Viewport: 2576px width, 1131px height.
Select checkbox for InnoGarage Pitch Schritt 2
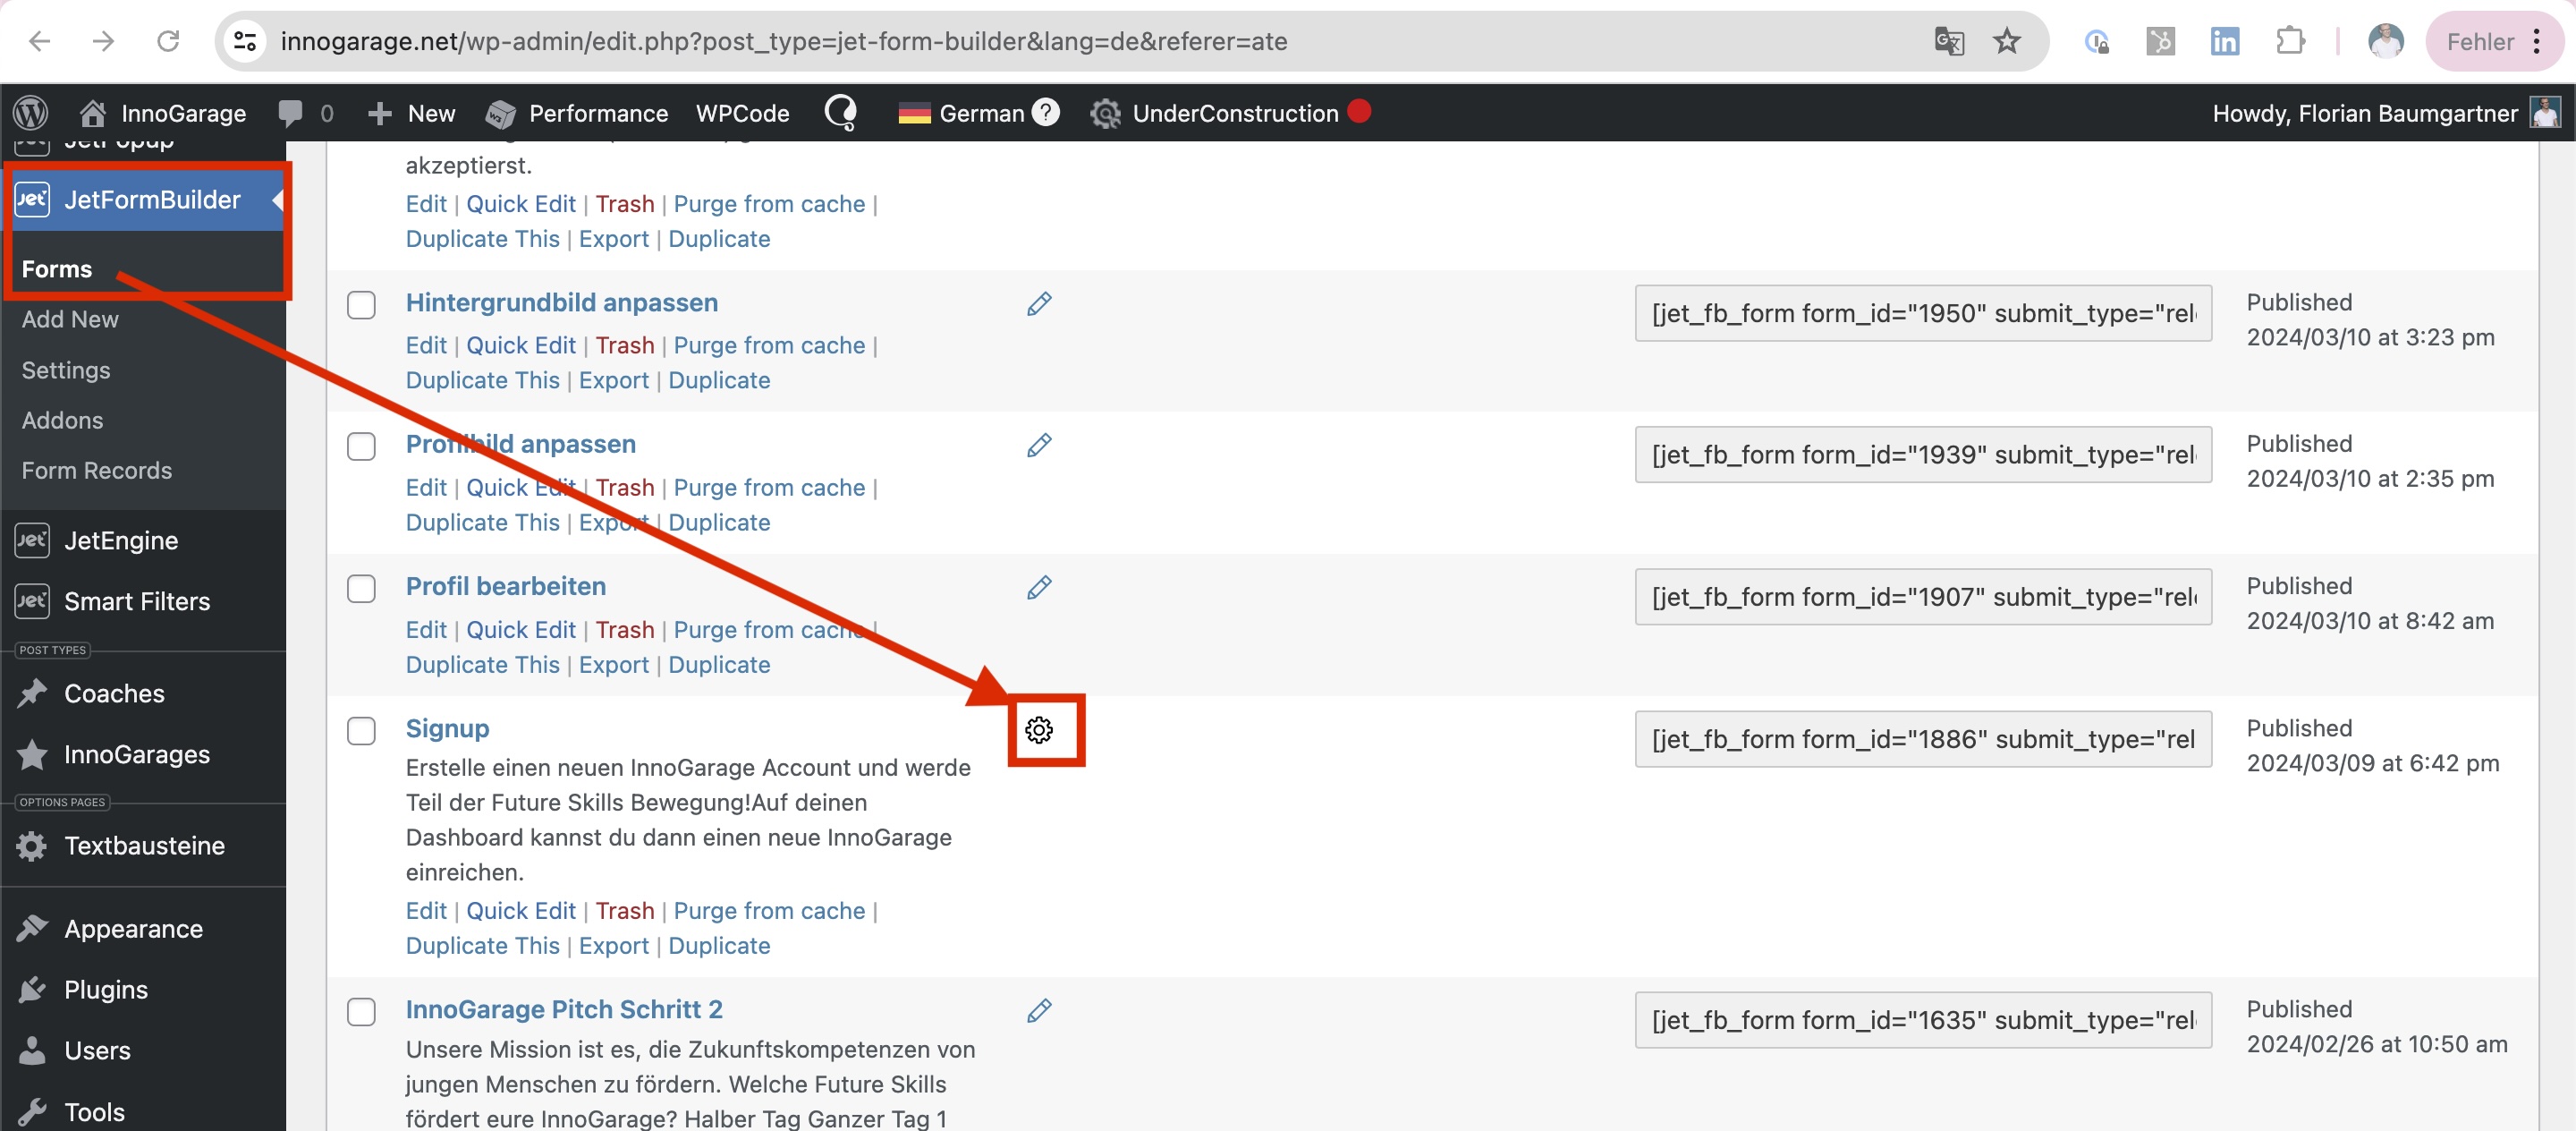coord(361,1011)
